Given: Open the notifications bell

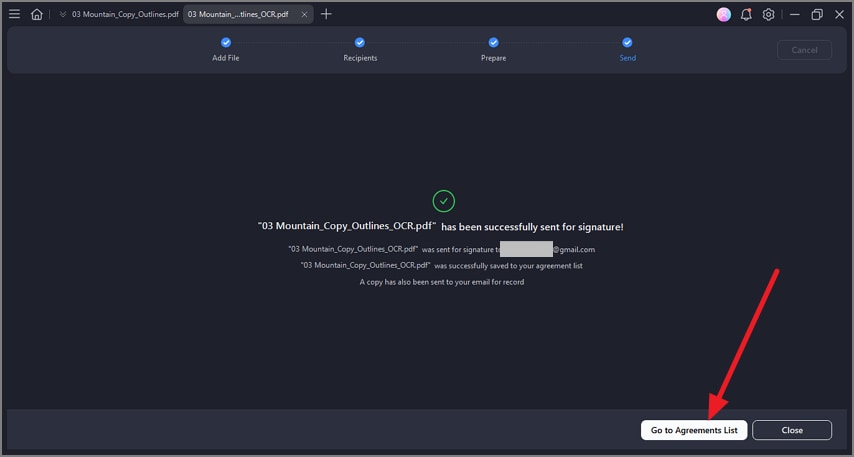Looking at the screenshot, I should pyautogui.click(x=746, y=15).
